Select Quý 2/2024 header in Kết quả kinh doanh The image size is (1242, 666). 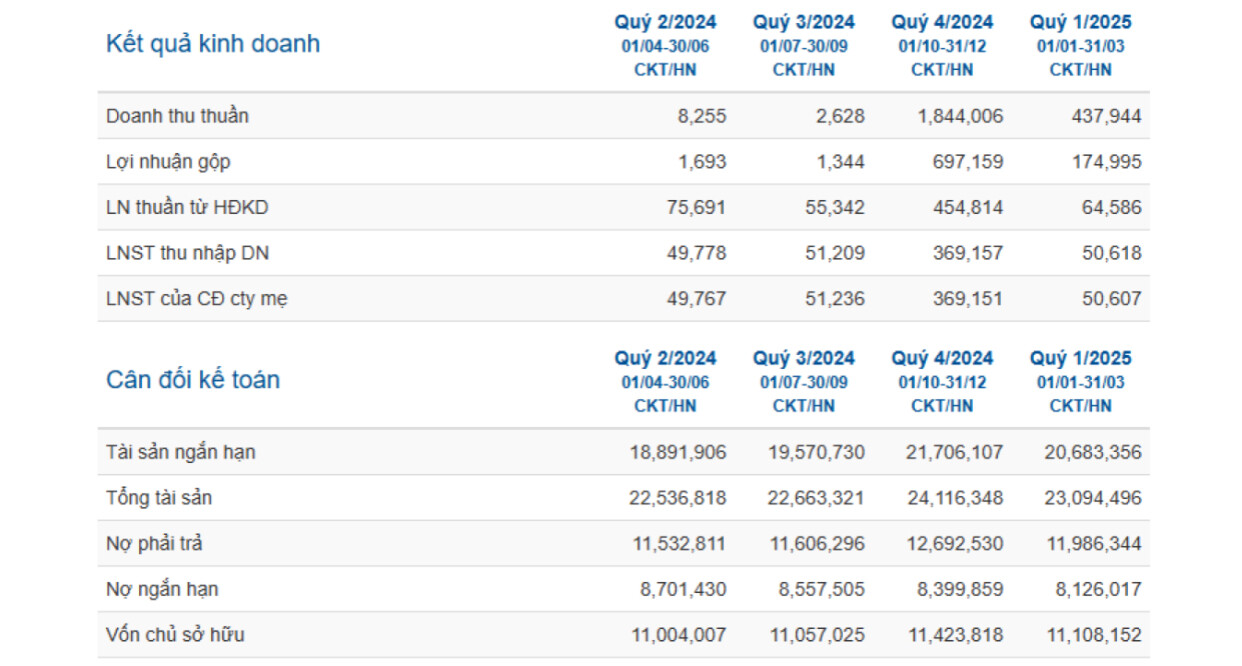pos(665,22)
